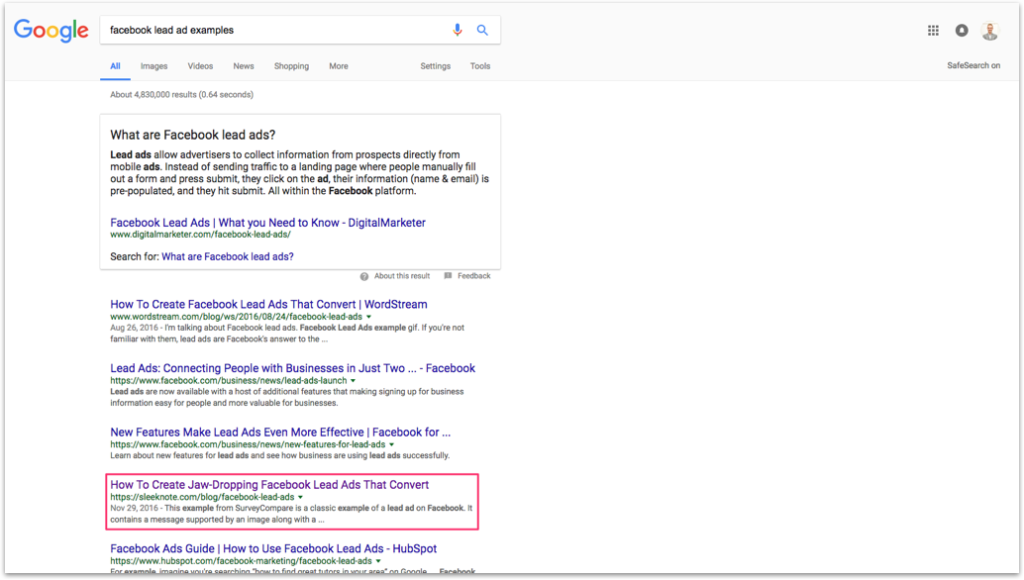Open the WordStream Facebook Lead Ads result
The height and width of the screenshot is (580, 1024).
pyautogui.click(x=268, y=304)
